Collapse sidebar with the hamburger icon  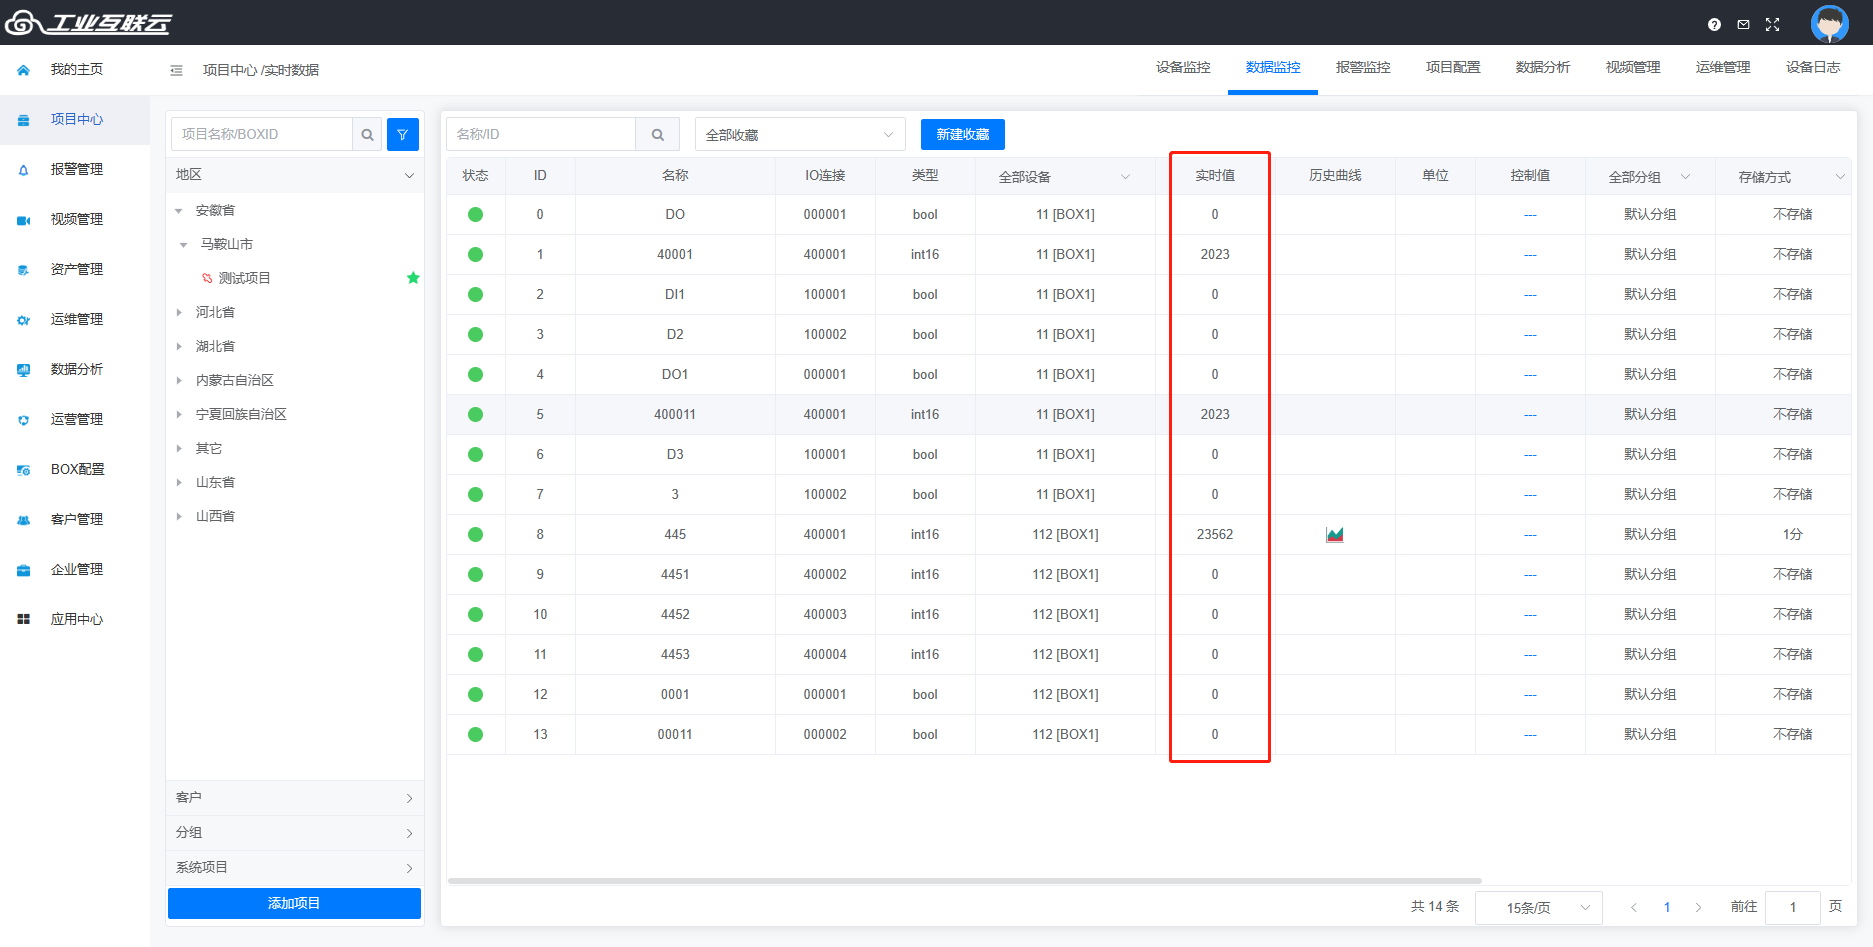click(176, 70)
